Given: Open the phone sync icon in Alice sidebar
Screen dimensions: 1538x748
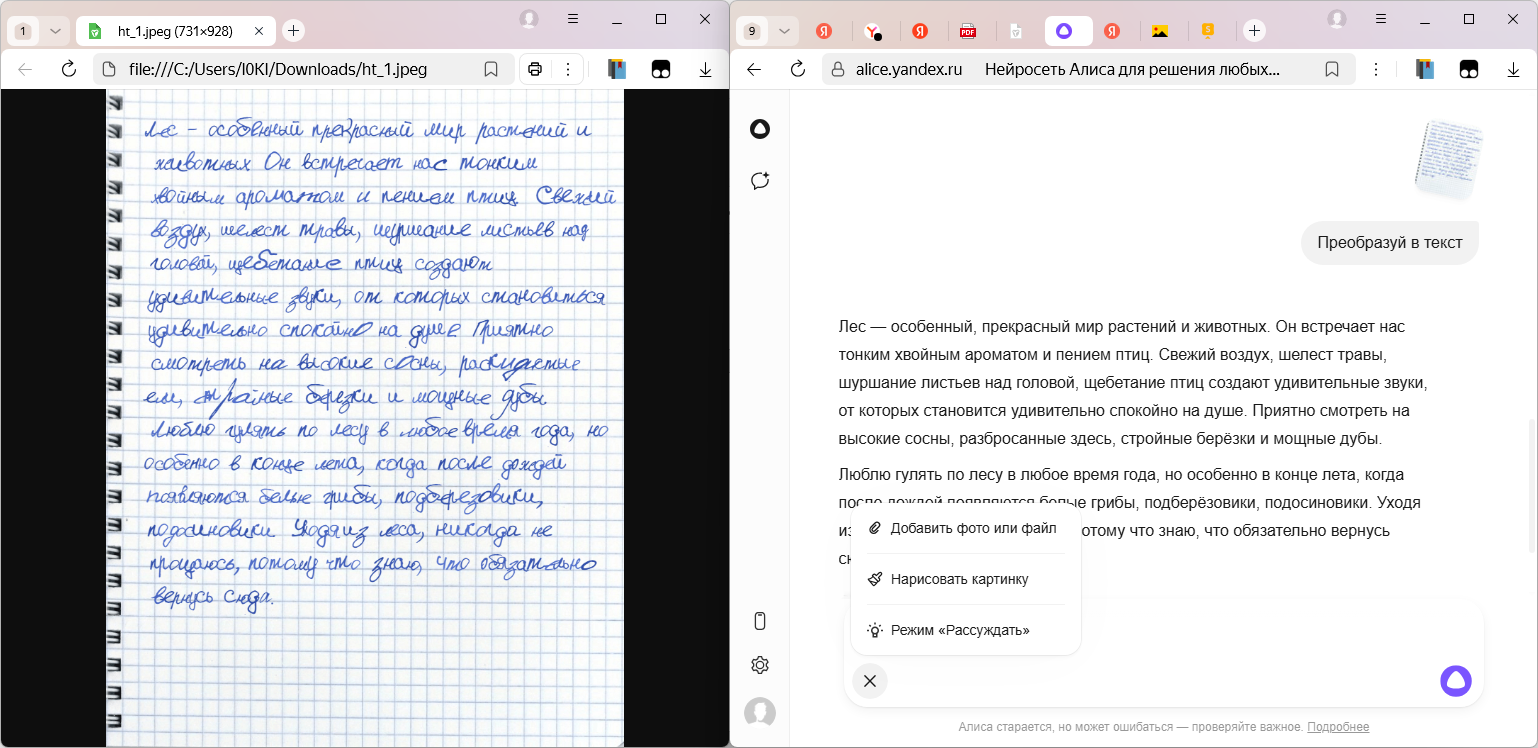Looking at the screenshot, I should click(760, 621).
